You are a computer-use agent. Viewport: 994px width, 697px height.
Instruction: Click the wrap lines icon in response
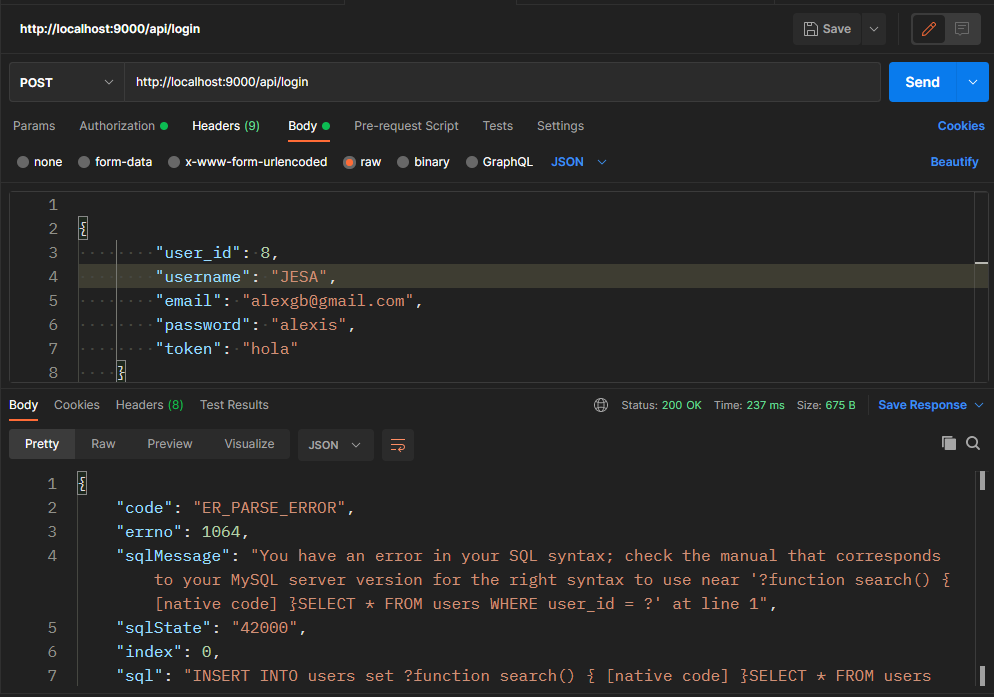point(397,445)
